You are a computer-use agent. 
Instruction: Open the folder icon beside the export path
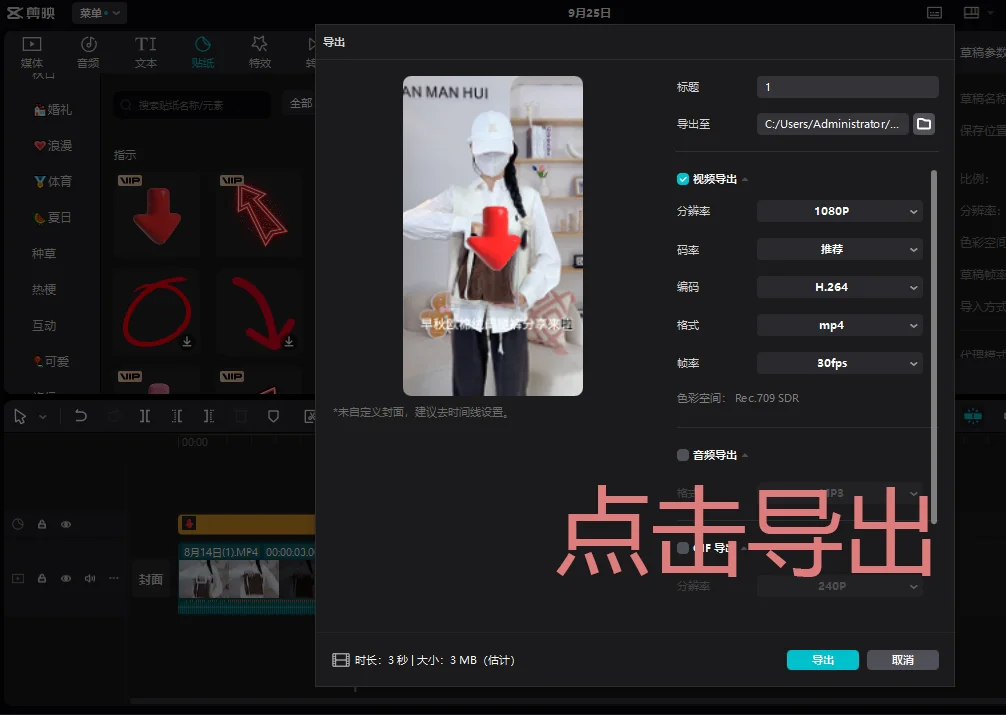[923, 124]
